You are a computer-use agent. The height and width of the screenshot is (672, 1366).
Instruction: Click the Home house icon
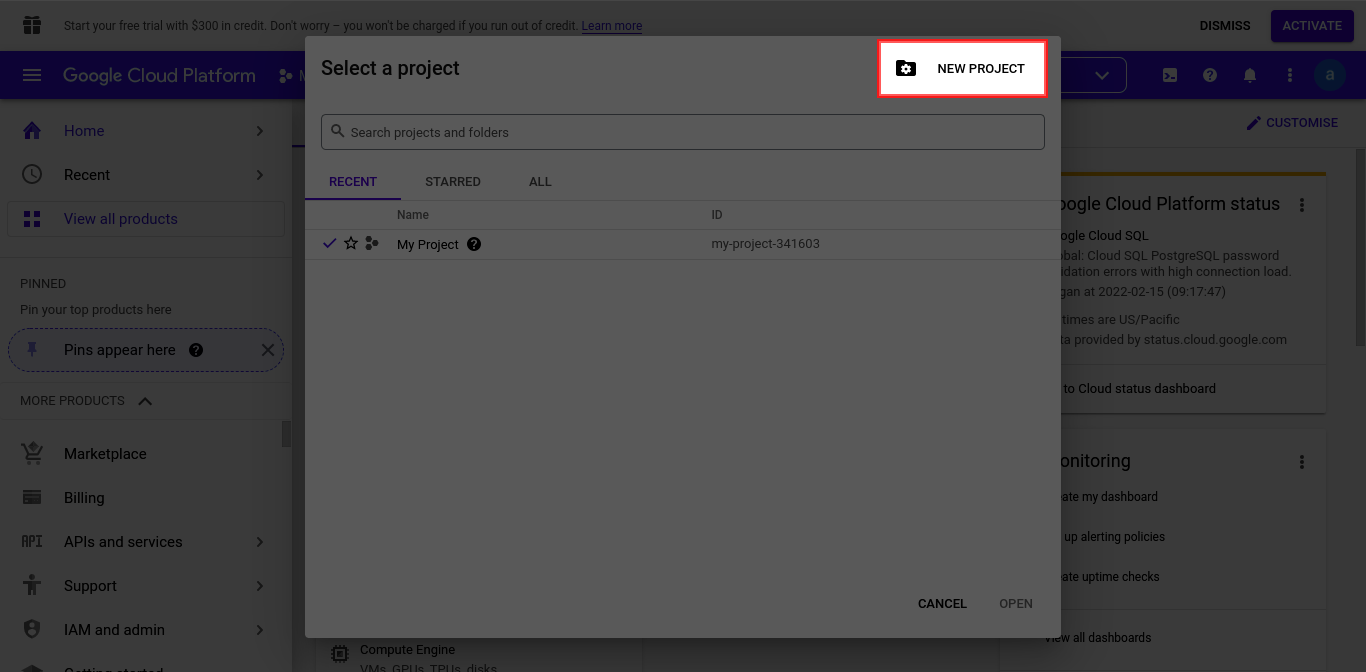point(32,131)
